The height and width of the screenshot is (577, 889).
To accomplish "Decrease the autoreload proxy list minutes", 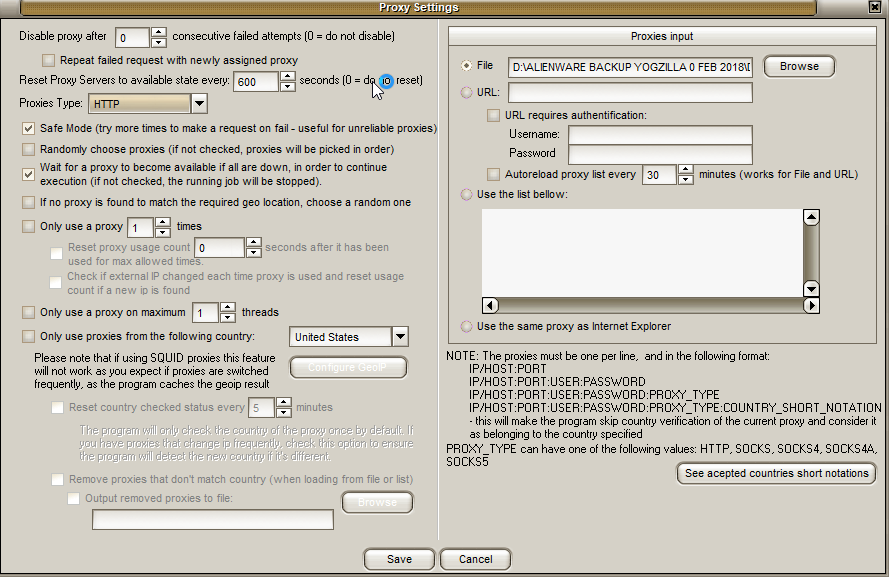I will 686,180.
